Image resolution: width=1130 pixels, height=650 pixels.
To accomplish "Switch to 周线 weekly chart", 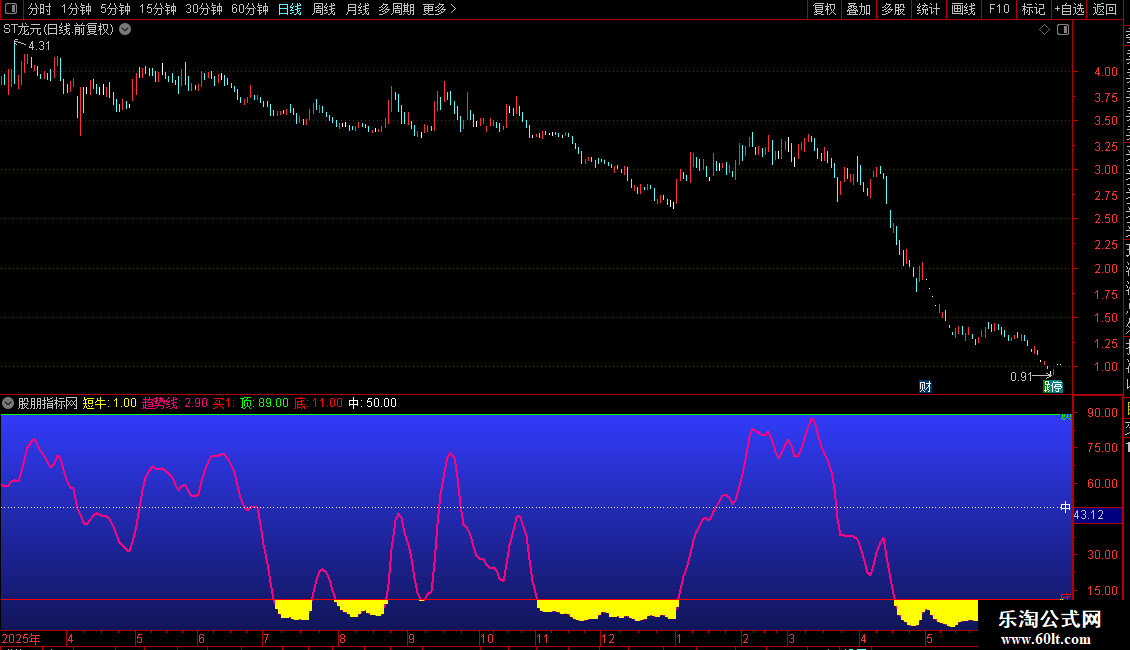I will (x=324, y=9).
